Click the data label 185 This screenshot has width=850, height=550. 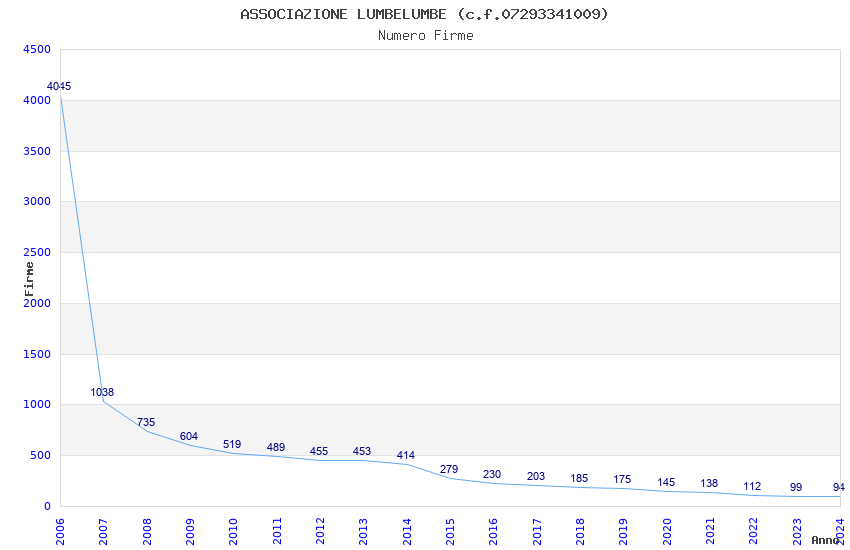click(x=579, y=478)
